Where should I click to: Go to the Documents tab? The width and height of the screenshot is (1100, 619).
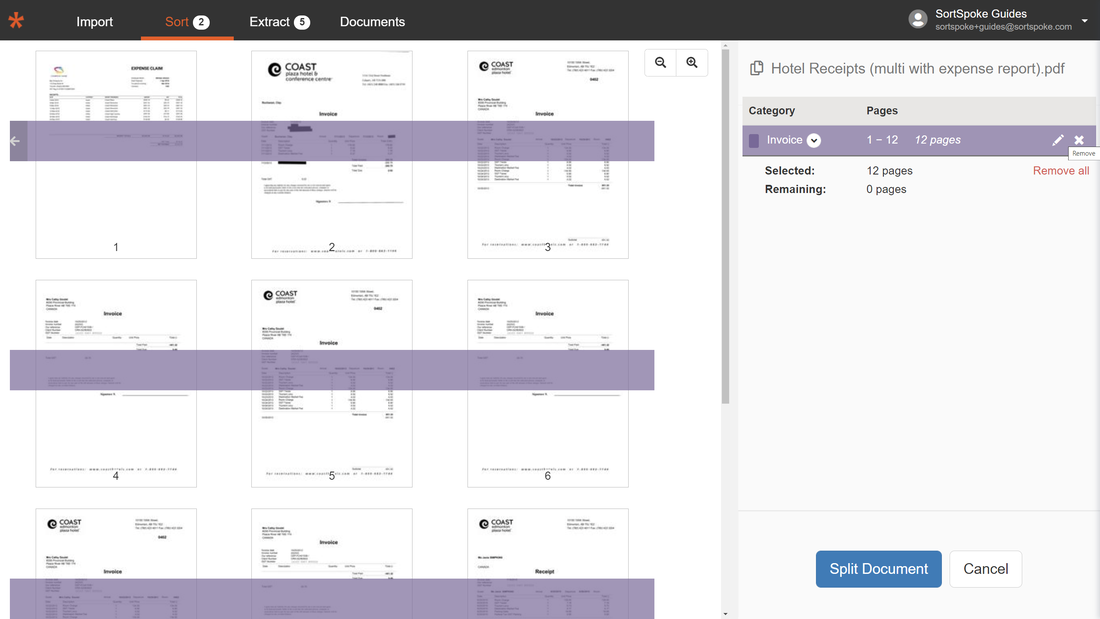(x=373, y=22)
